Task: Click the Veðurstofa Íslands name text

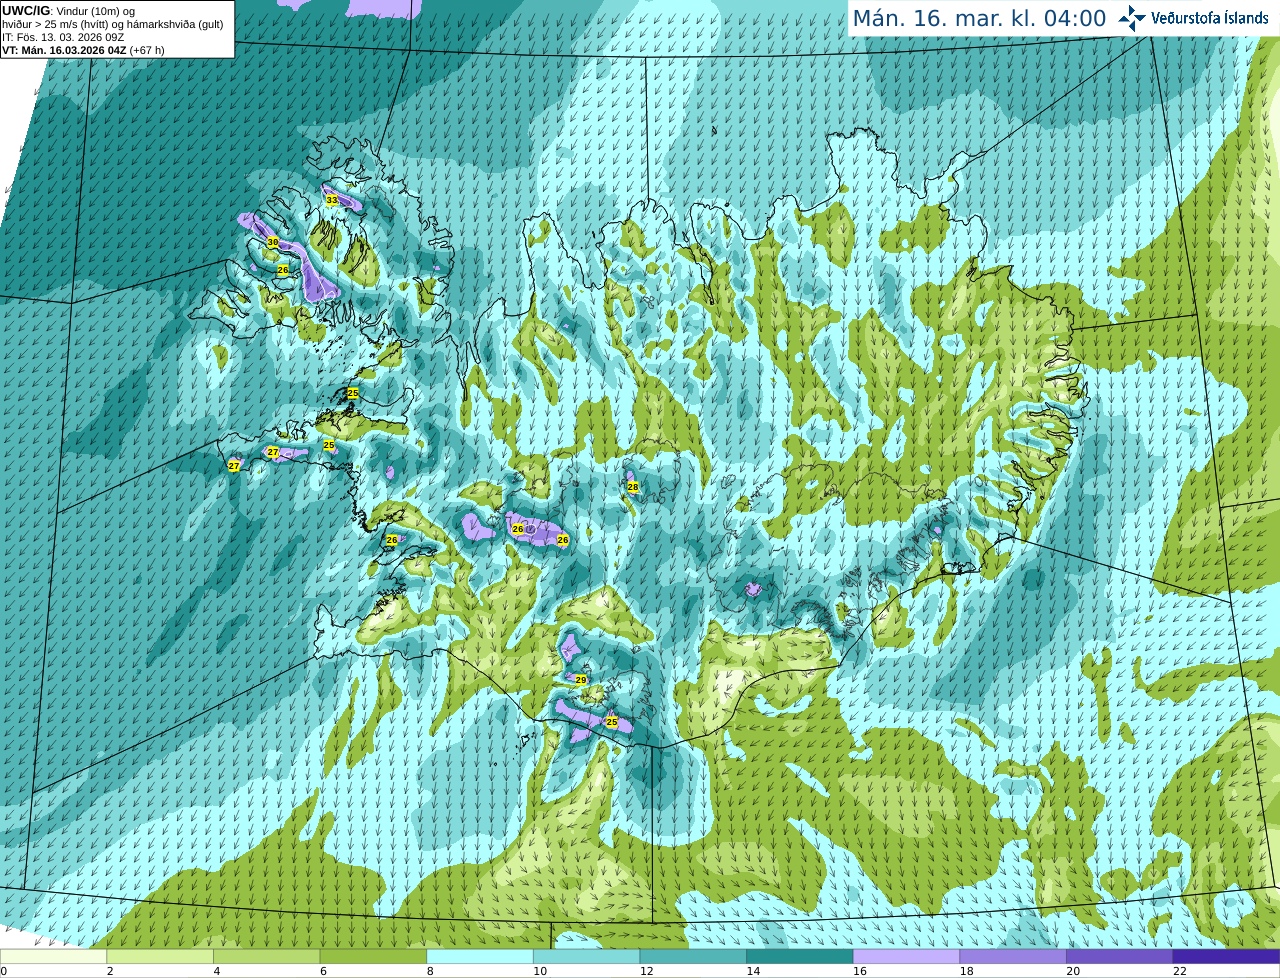Action: (1210, 18)
